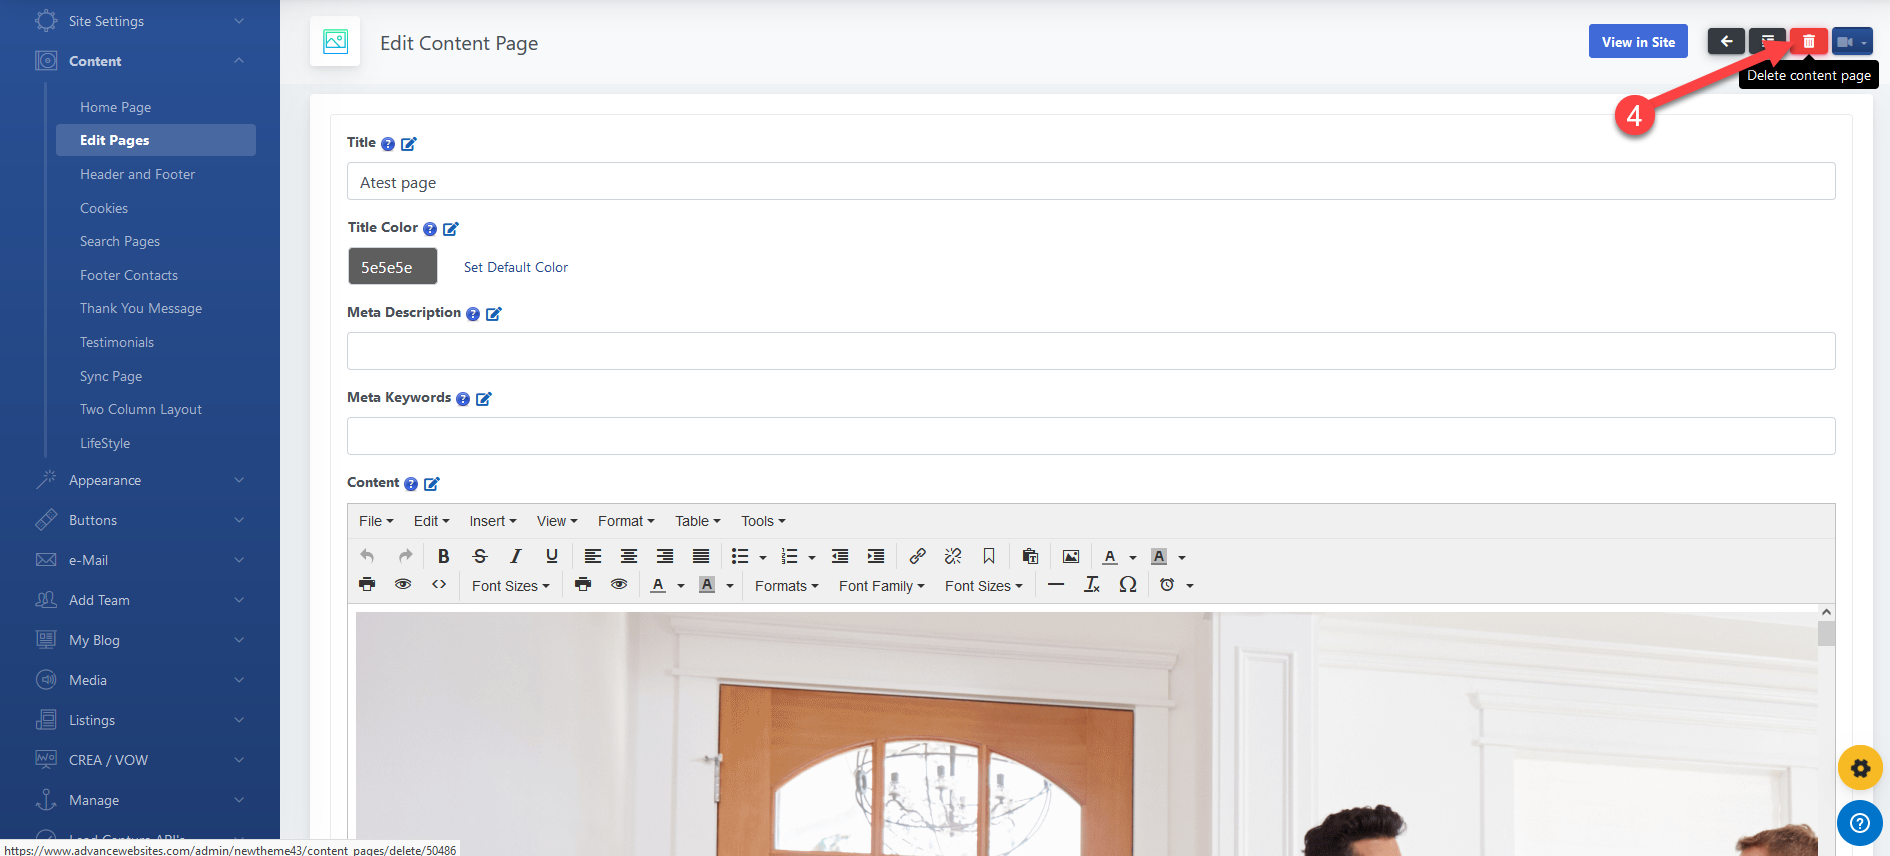Viewport: 1890px width, 856px height.
Task: Click the anchor bookmark icon in toolbar
Action: click(x=989, y=556)
